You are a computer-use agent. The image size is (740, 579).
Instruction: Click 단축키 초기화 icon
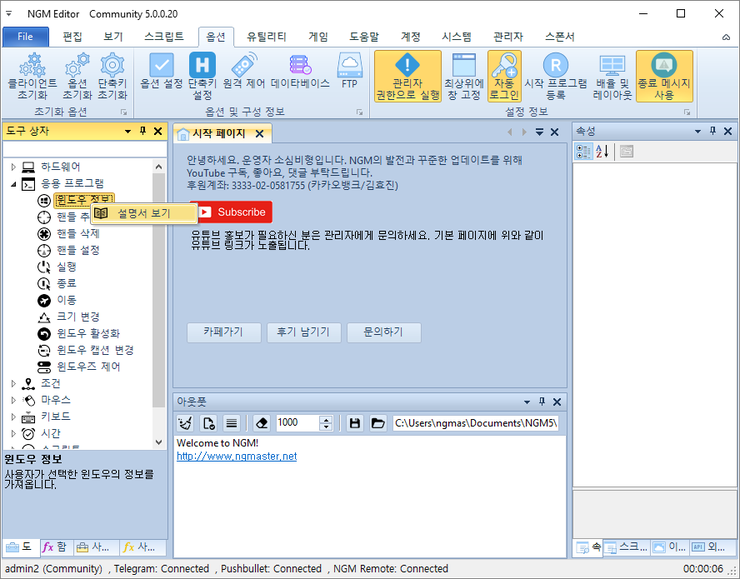click(x=112, y=76)
